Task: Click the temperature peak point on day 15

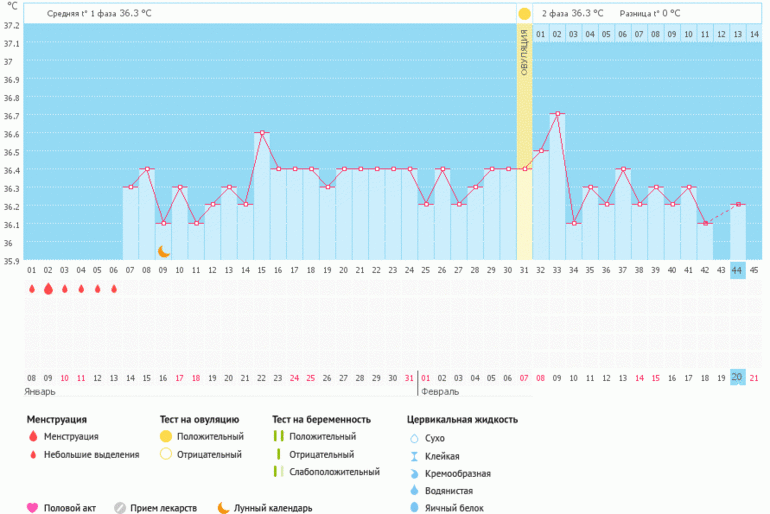Action: click(262, 132)
